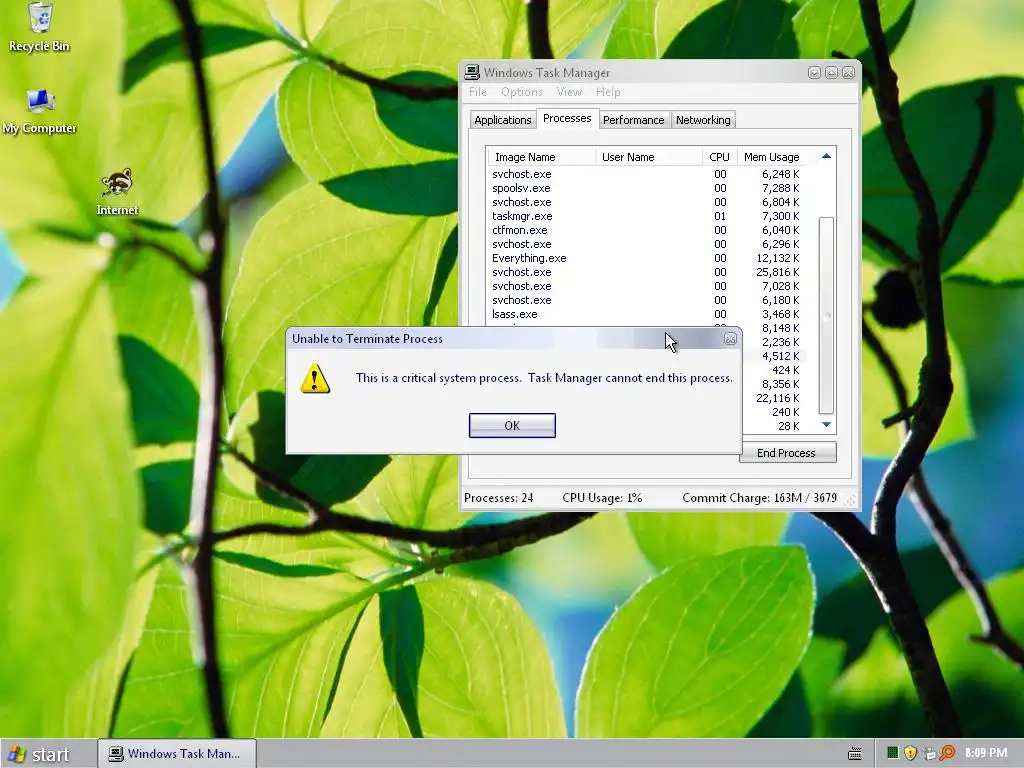
Task: Select the Internet raccoon desktop icon
Action: pos(117,192)
